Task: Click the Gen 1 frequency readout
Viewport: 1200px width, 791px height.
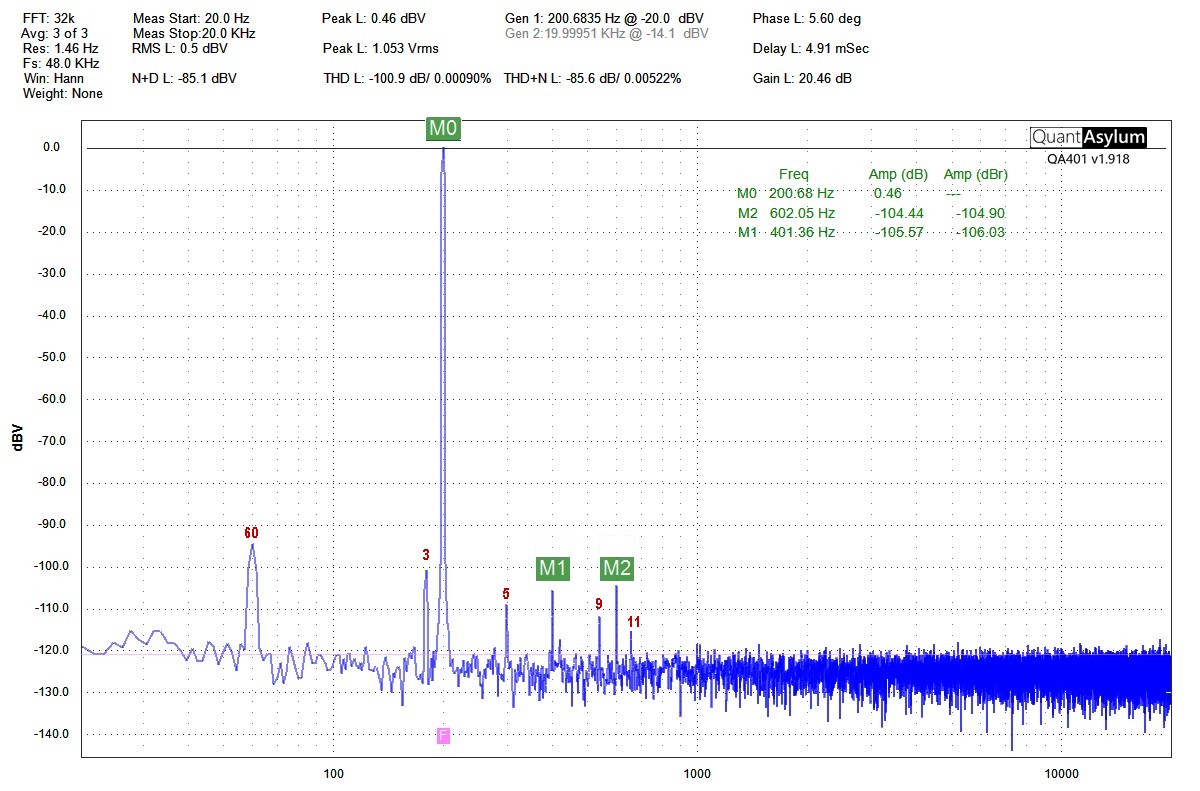Action: tap(605, 19)
